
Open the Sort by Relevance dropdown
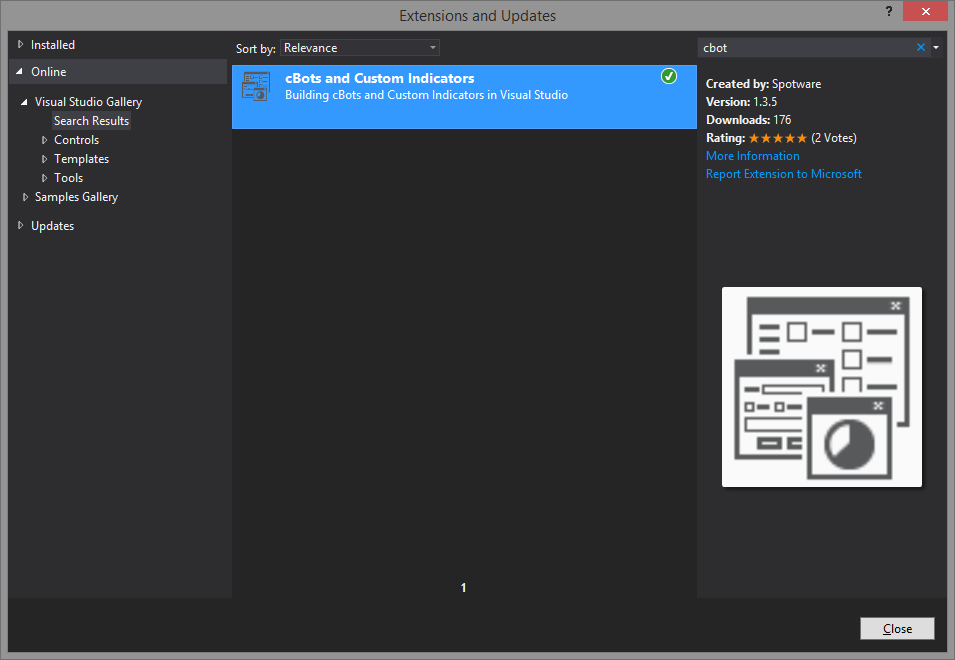[360, 47]
